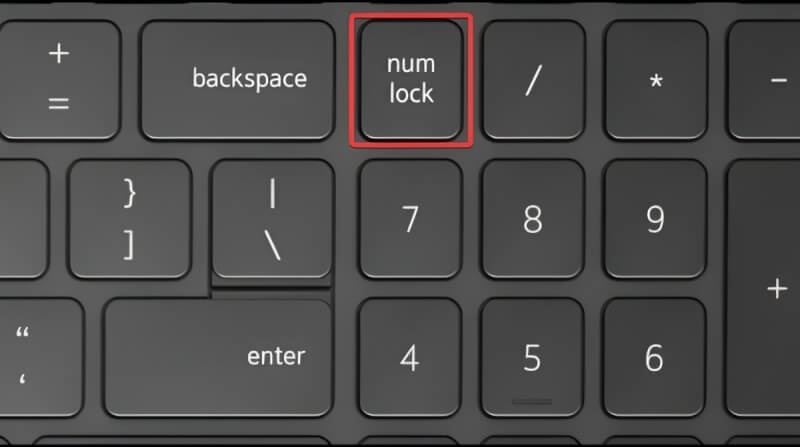The image size is (800, 447).
Task: Click the tall numpad plus key
Action: [x=763, y=288]
